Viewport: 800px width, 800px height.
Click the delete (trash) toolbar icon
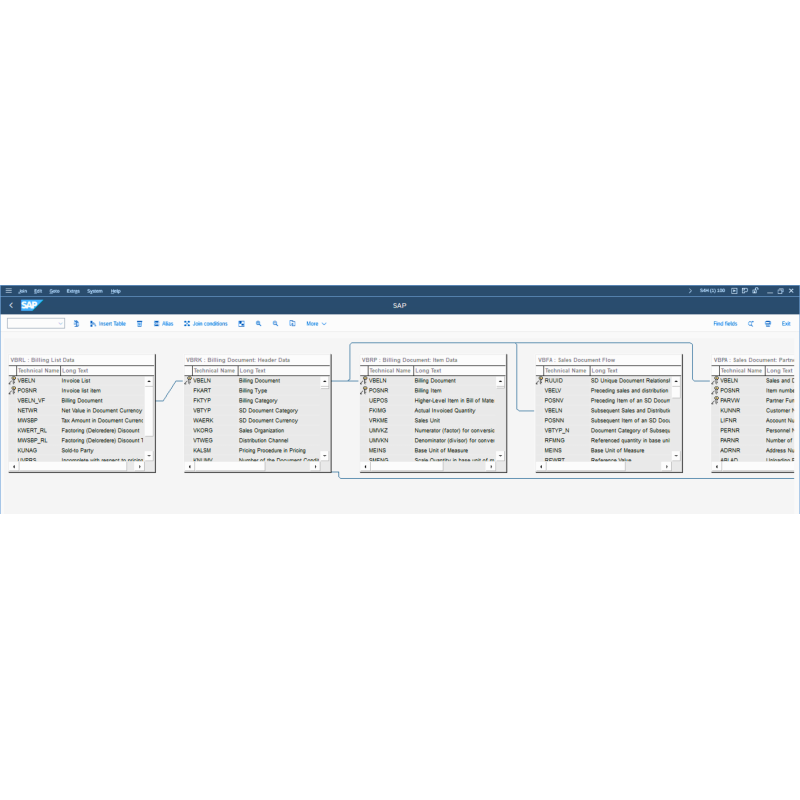(140, 323)
